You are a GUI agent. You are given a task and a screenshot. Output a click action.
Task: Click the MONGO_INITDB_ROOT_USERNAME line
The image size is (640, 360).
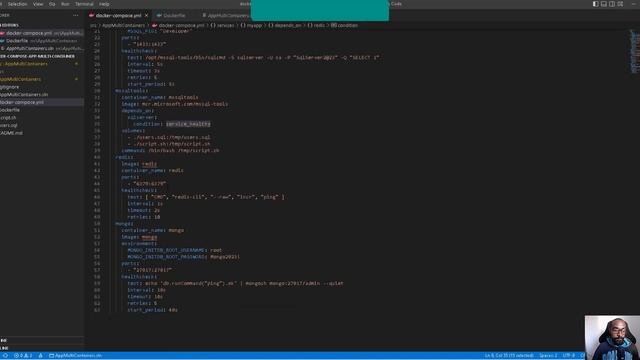[x=175, y=250]
